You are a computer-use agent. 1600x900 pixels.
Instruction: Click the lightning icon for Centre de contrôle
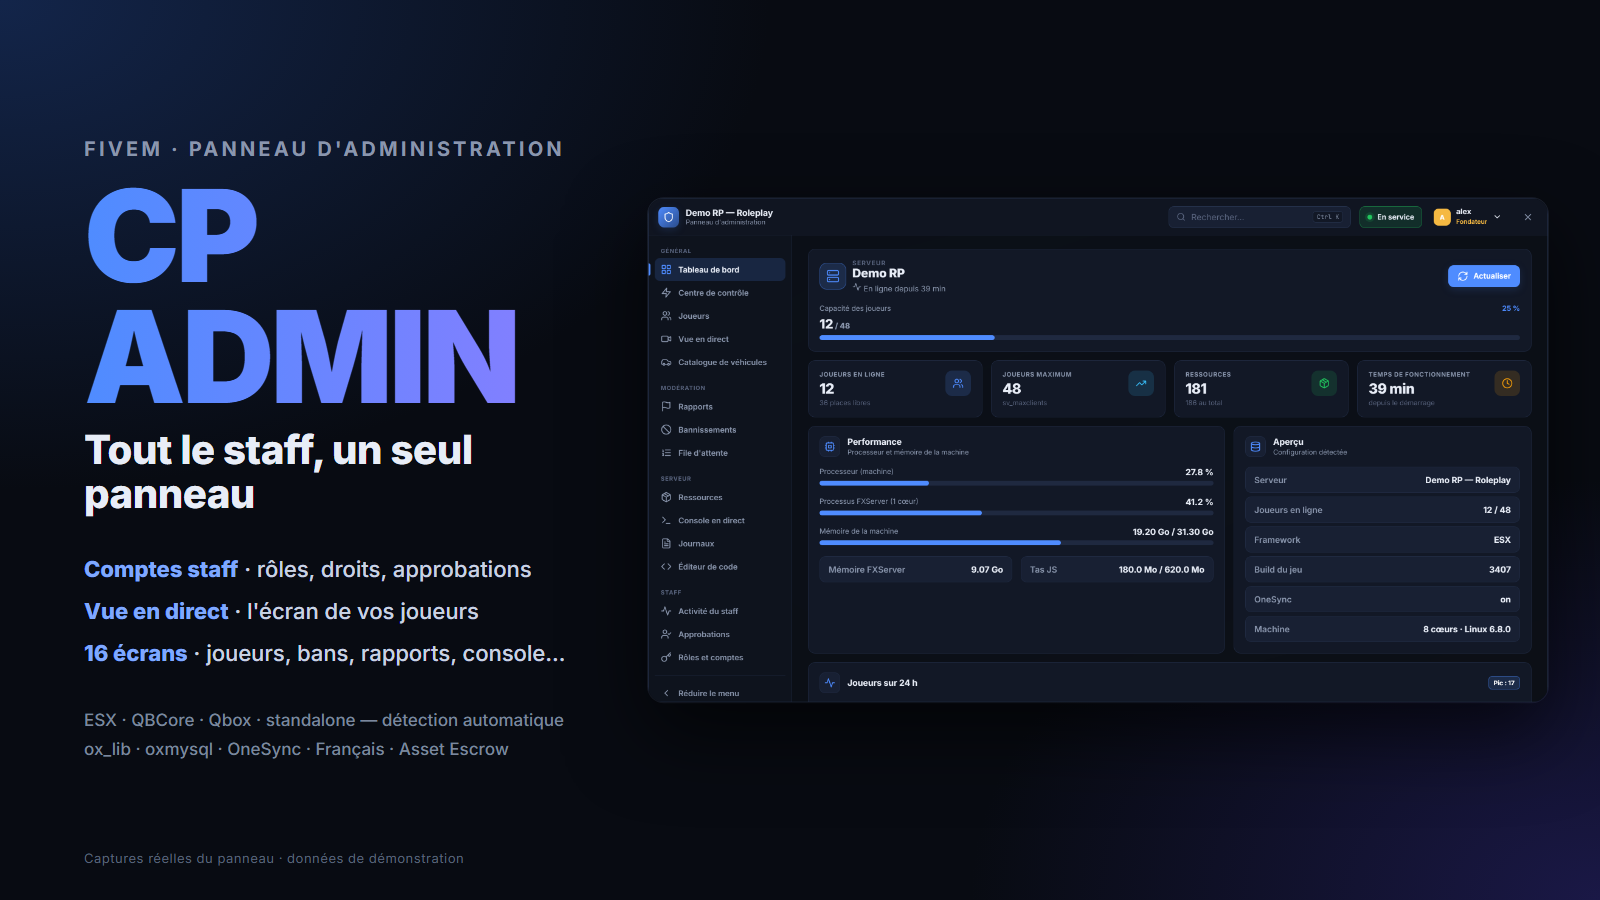[x=666, y=293]
